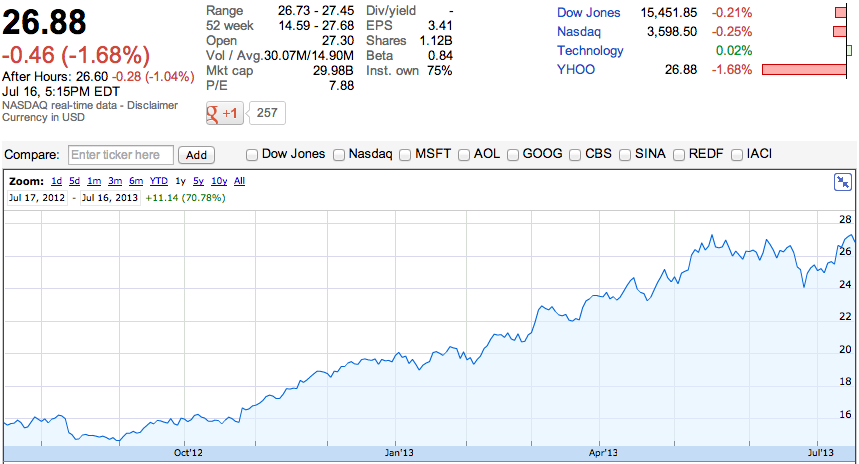
Task: Switch chart zoom to 5d
Action: (75, 181)
